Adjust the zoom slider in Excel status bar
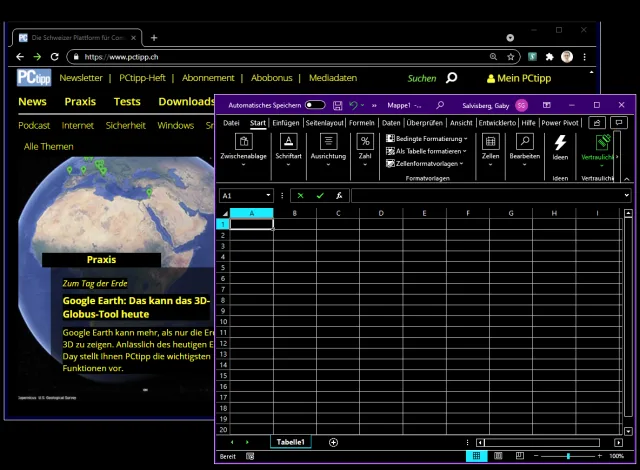The image size is (640, 470). coord(568,456)
